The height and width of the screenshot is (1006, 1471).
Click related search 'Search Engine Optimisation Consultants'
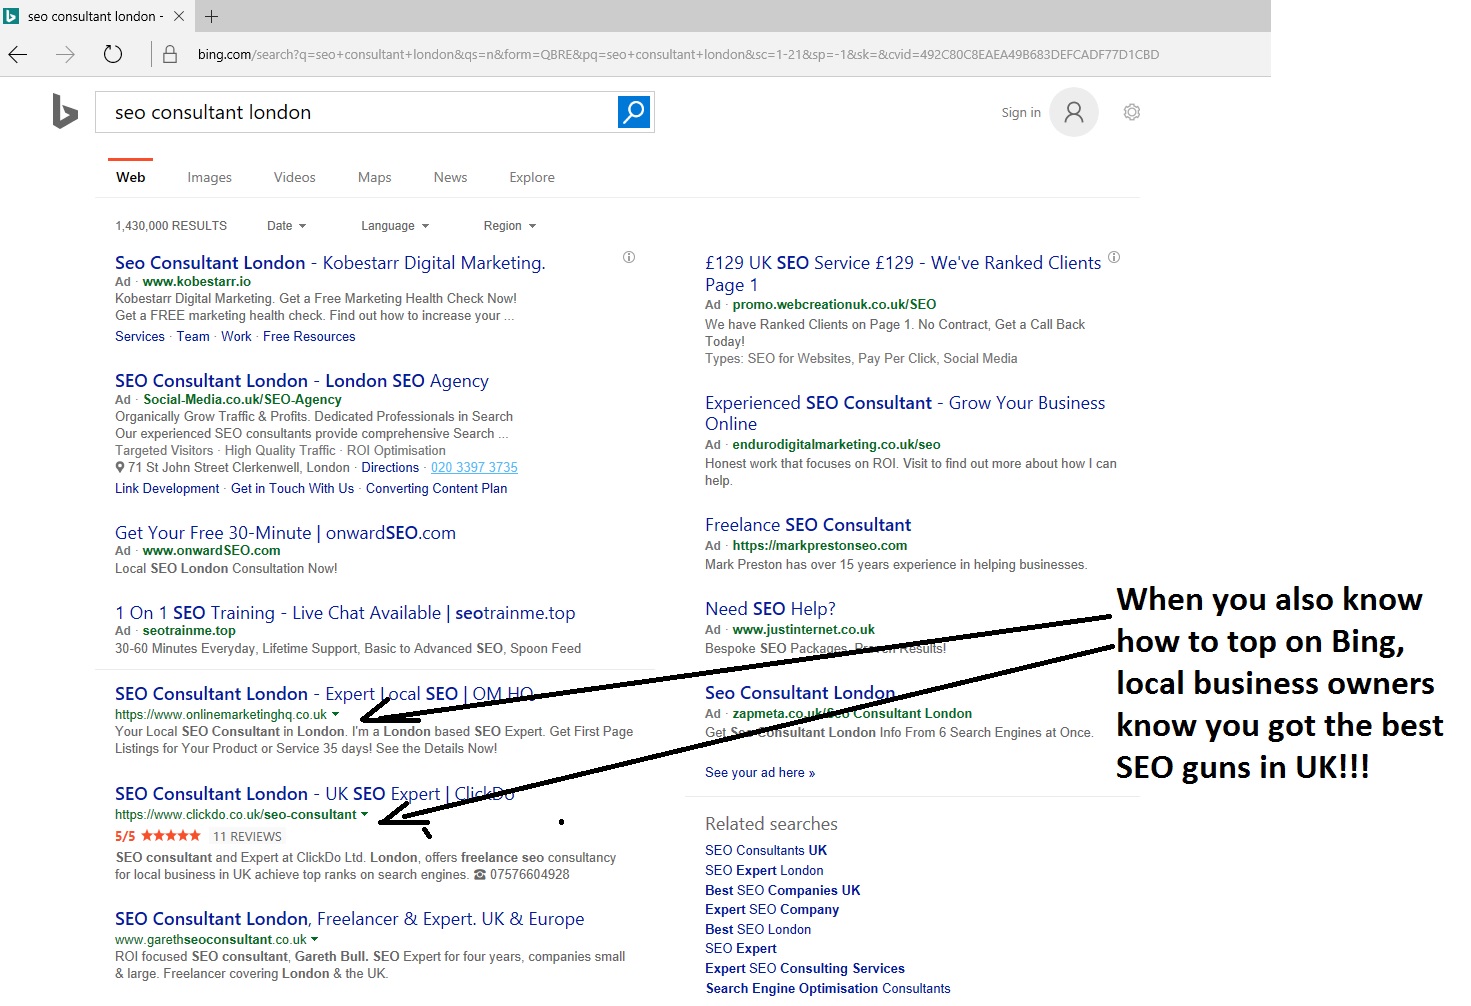tap(828, 989)
